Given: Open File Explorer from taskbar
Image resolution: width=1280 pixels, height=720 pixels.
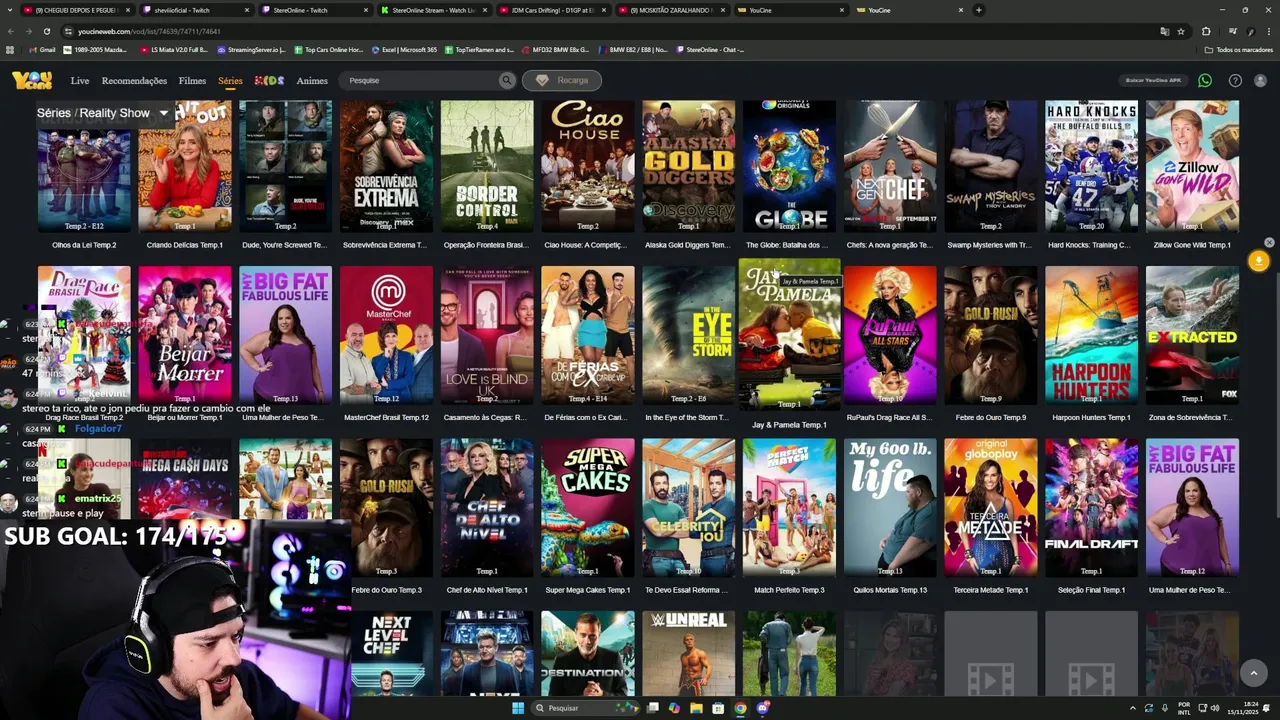Looking at the screenshot, I should 696,708.
